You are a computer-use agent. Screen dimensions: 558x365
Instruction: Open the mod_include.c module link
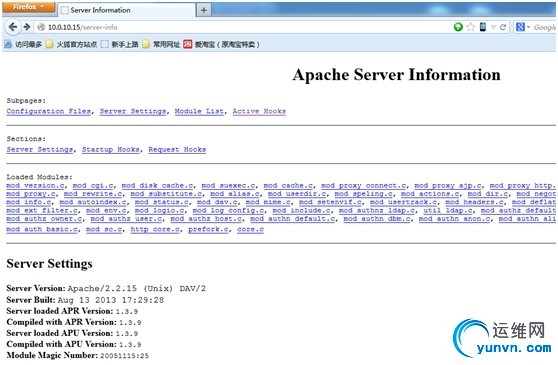[x=301, y=211]
